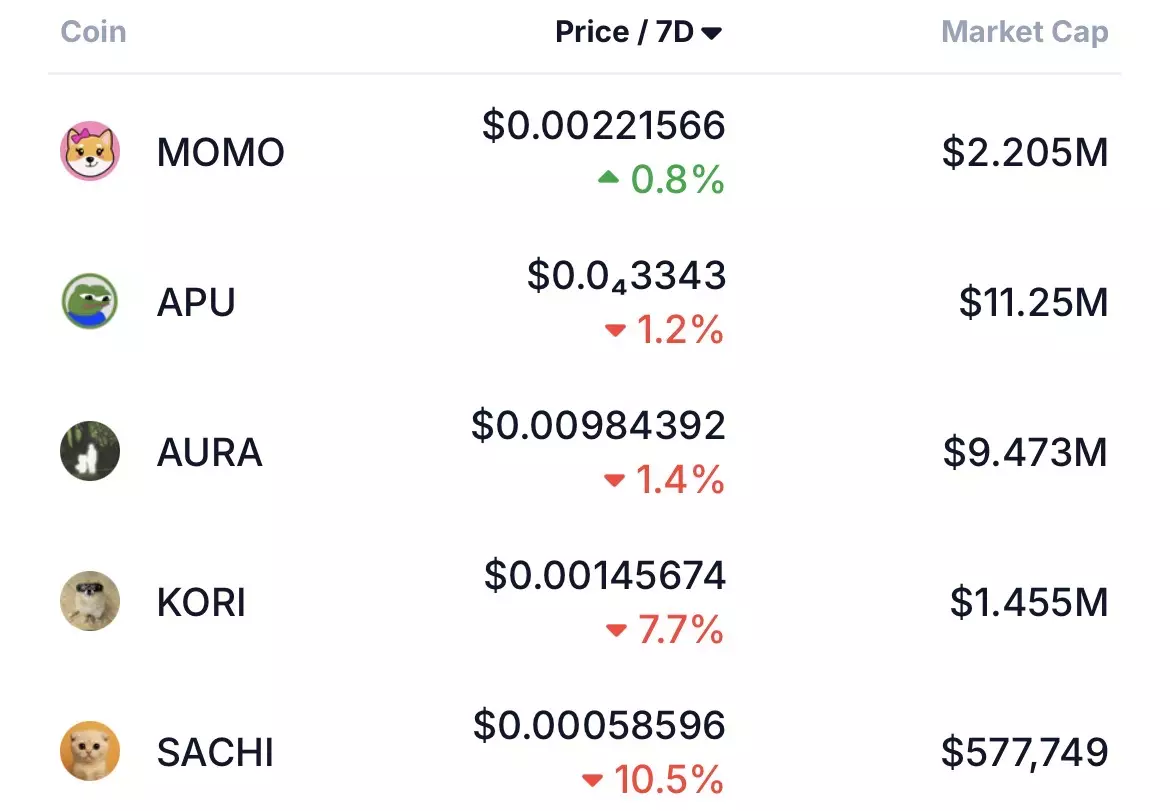Image resolution: width=1170 pixels, height=811 pixels.
Task: Open the KORI dog coin icon
Action: pyautogui.click(x=90, y=601)
